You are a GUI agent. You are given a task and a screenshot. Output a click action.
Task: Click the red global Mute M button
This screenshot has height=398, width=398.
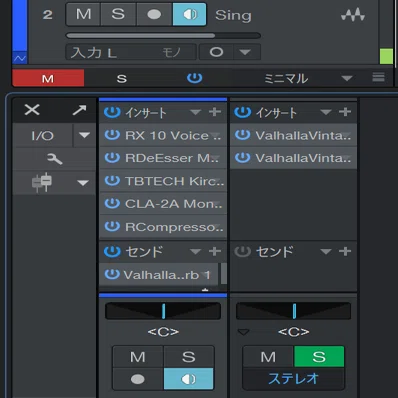[x=48, y=79]
